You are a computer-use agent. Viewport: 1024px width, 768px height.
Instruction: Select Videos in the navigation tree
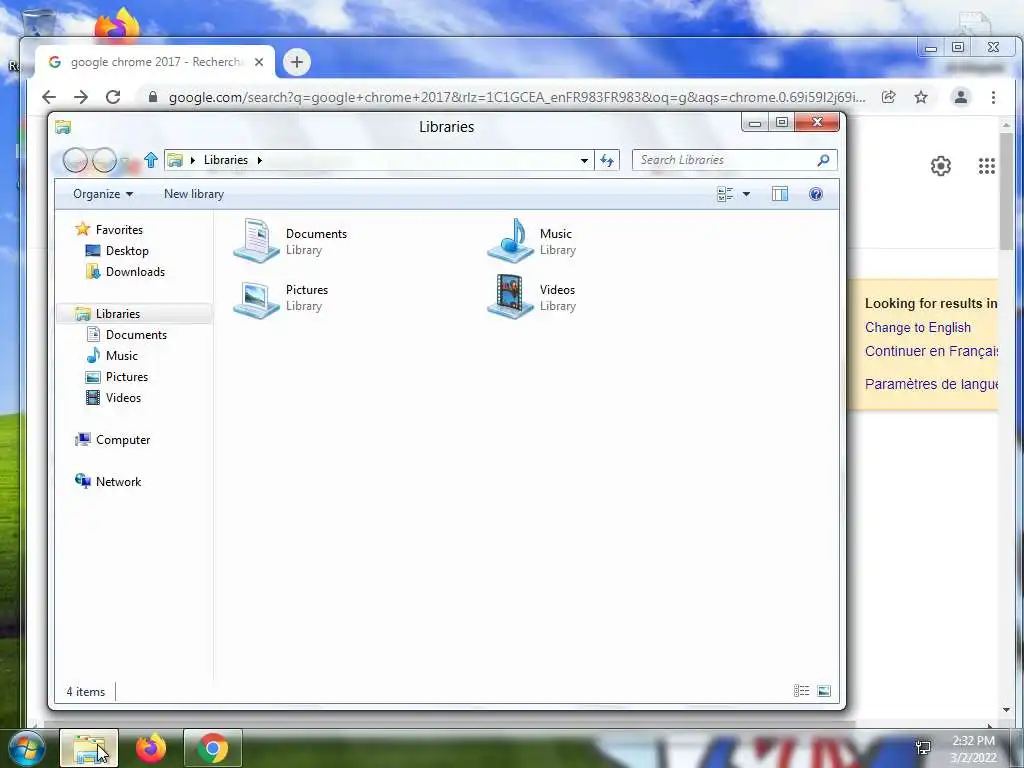[123, 398]
